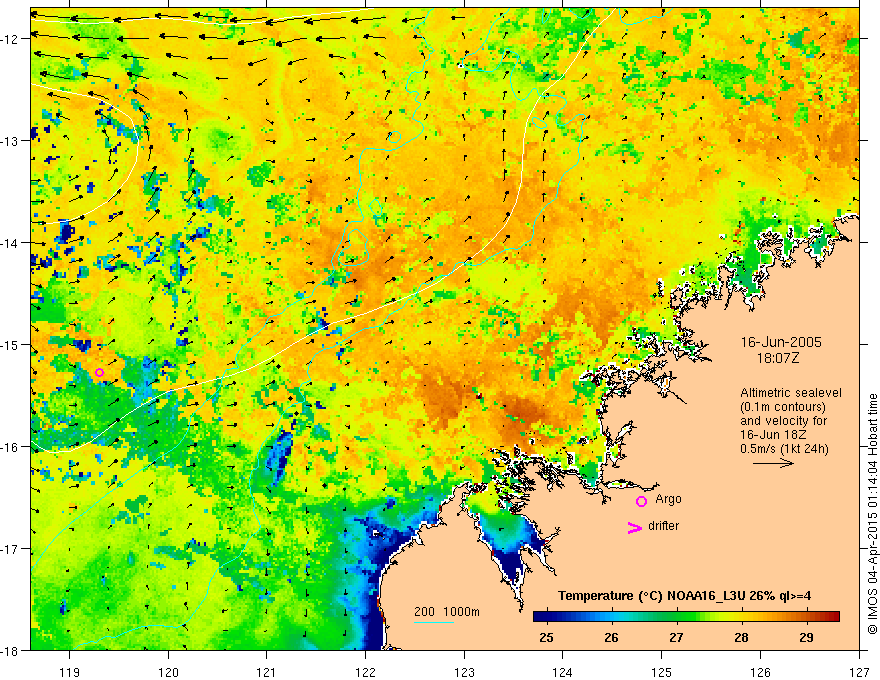
Task: Click the latitude axis label '-18'
Action: (11, 650)
